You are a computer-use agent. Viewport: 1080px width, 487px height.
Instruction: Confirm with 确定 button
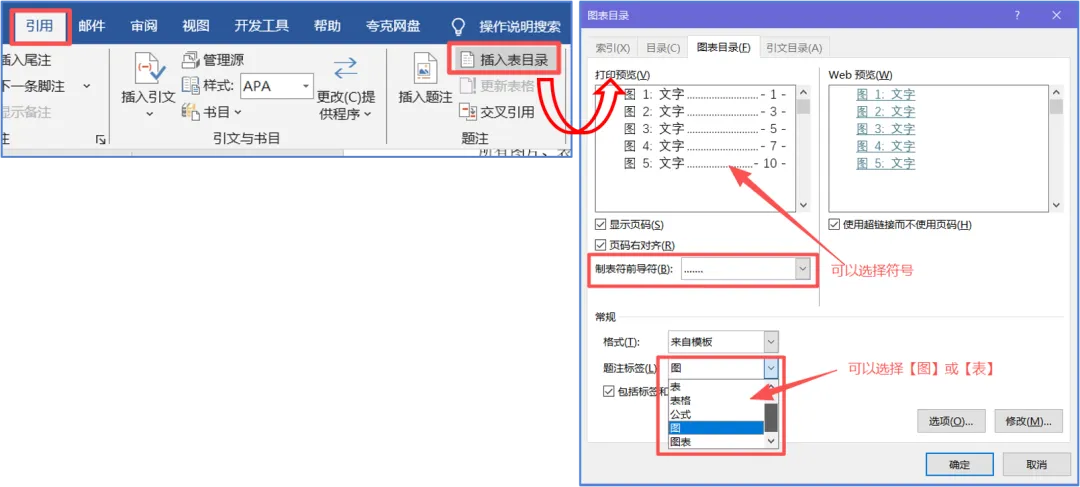coord(959,464)
